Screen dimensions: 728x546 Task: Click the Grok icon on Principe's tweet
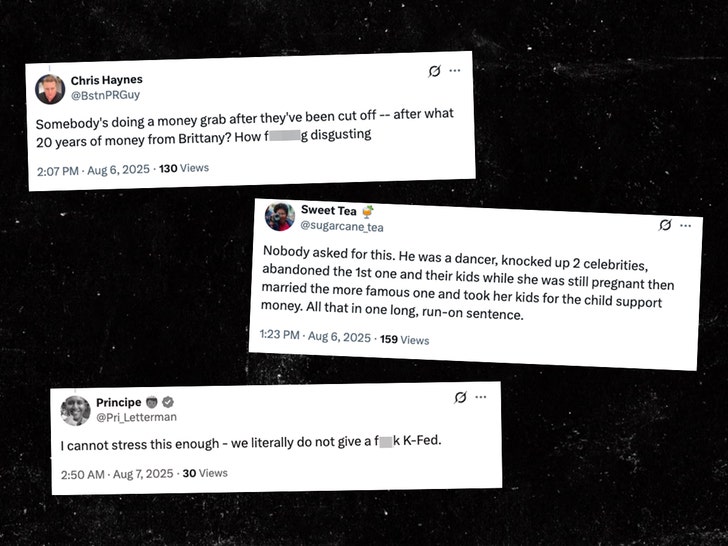[x=460, y=397]
